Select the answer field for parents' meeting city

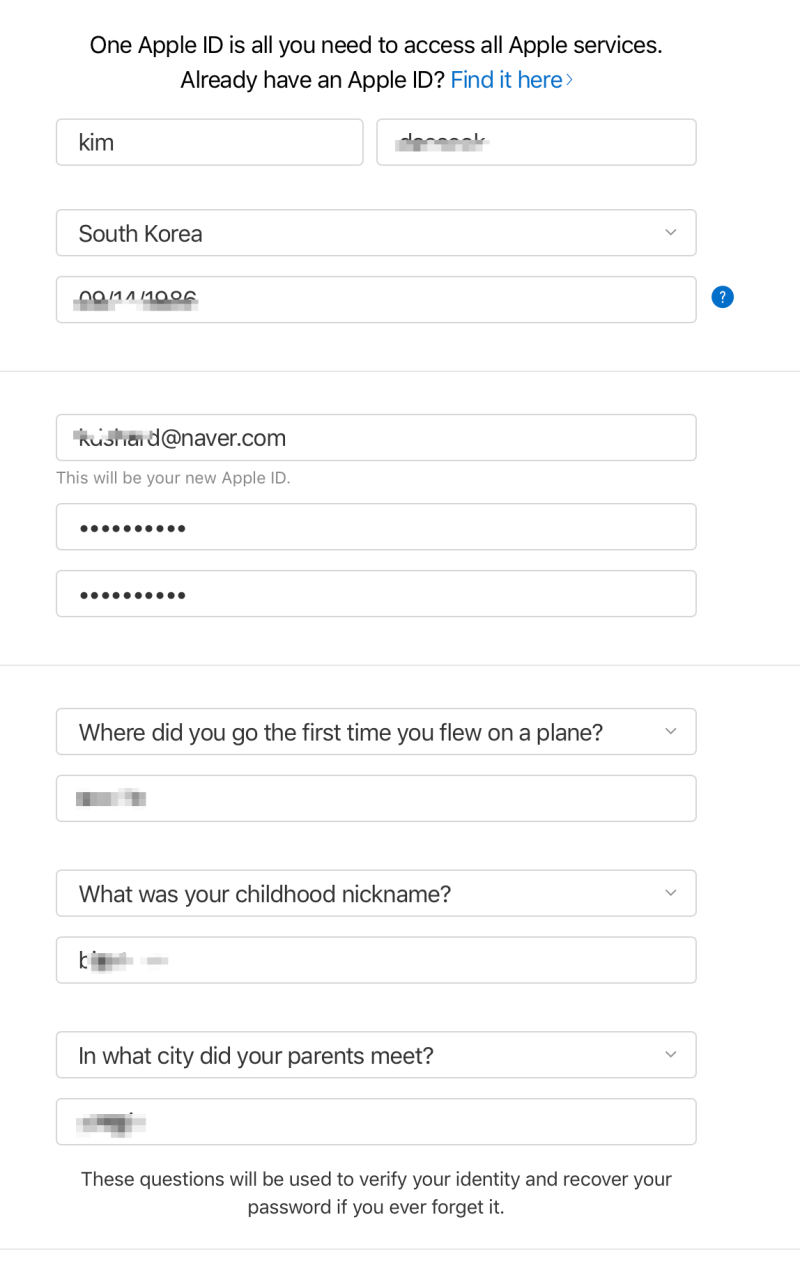pos(375,1122)
